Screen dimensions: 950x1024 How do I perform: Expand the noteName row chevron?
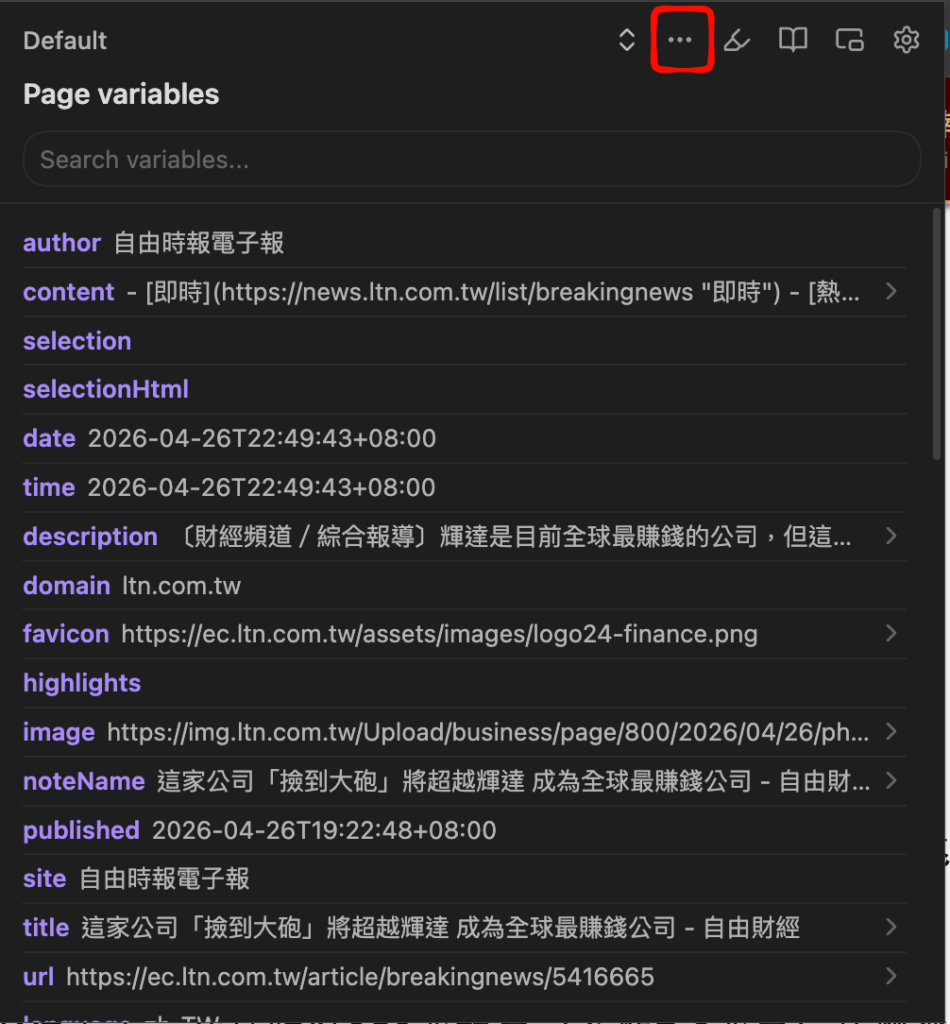(891, 780)
